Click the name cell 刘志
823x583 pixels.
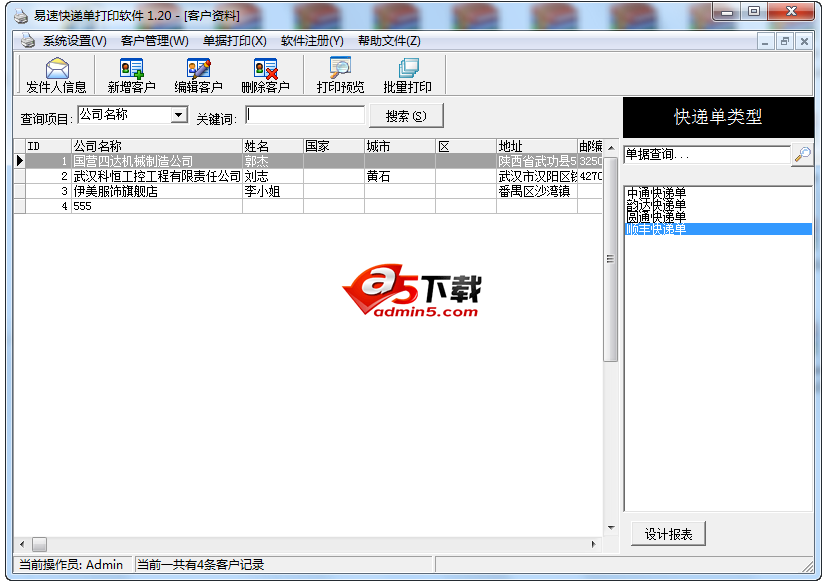point(273,176)
